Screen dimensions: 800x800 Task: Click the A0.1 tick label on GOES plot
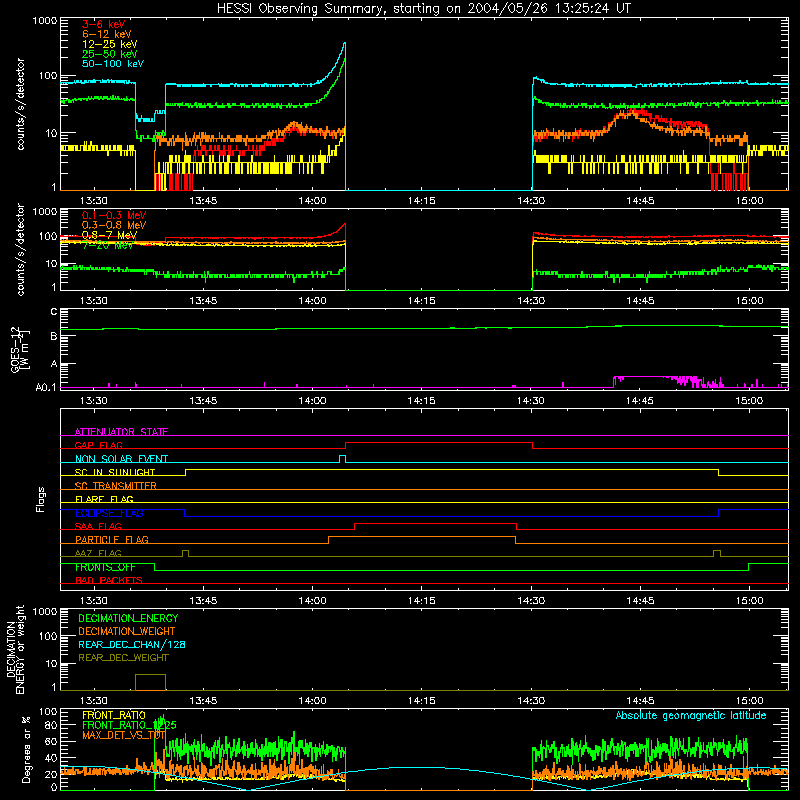tap(46, 388)
